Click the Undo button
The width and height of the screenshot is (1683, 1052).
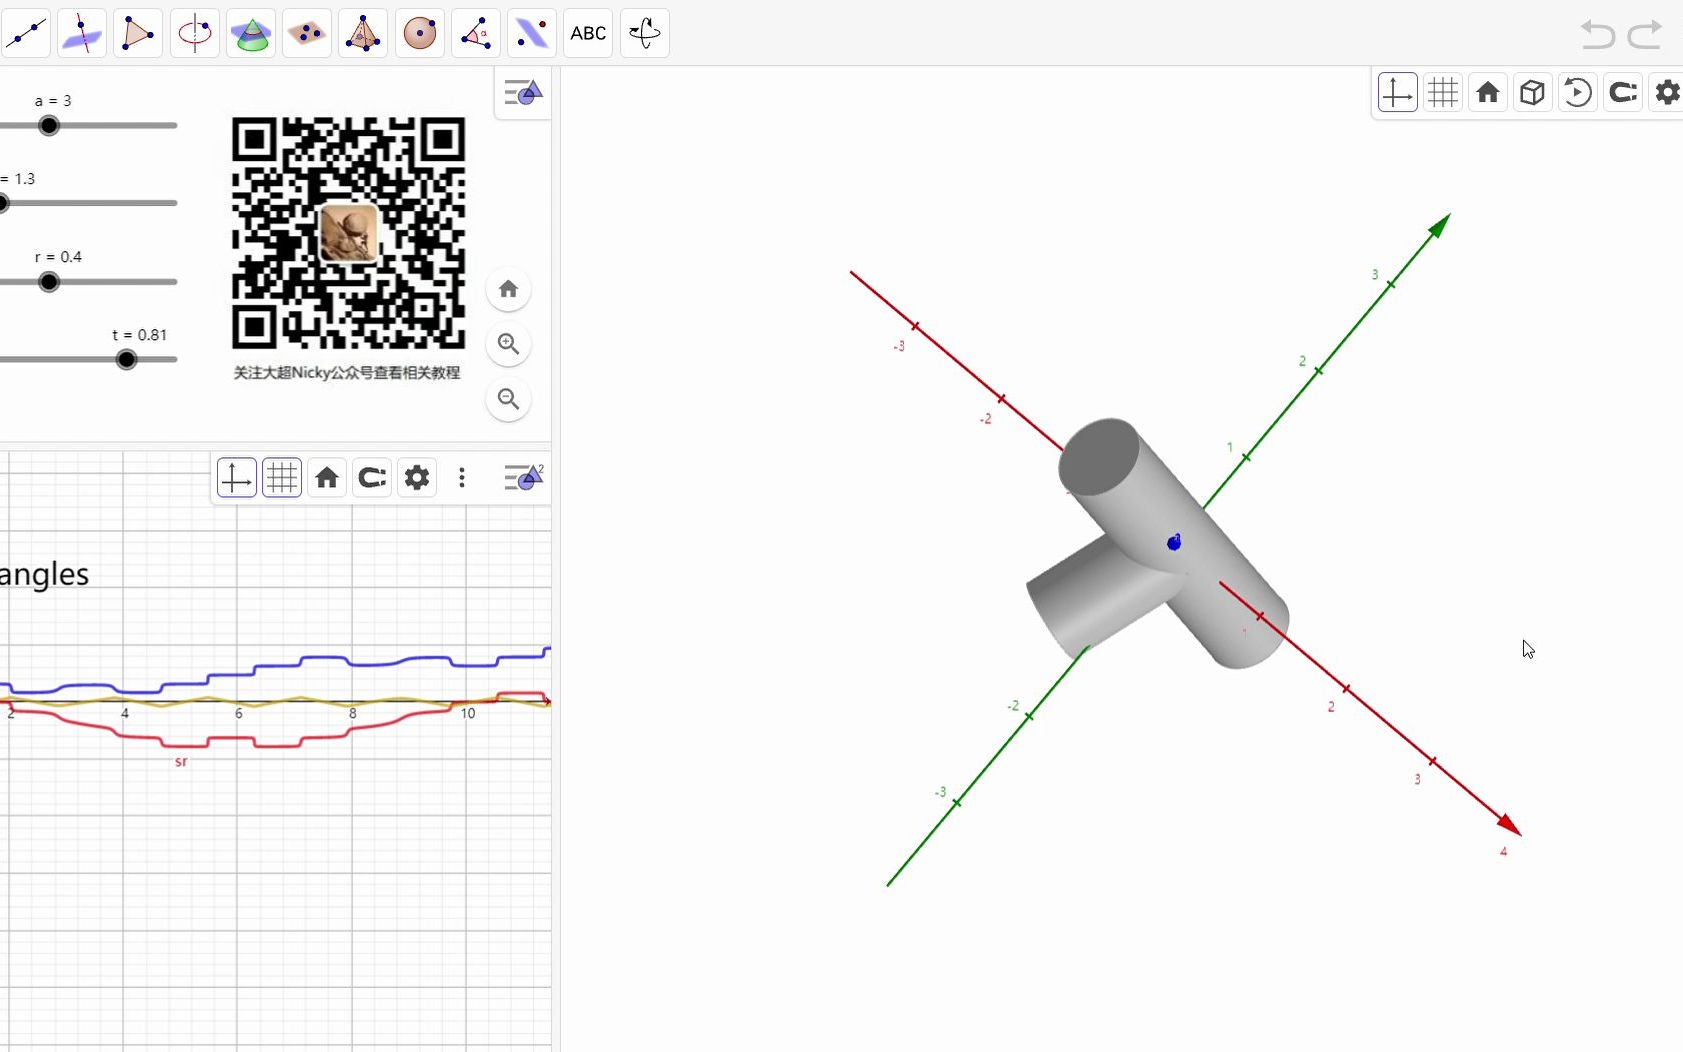(1598, 33)
